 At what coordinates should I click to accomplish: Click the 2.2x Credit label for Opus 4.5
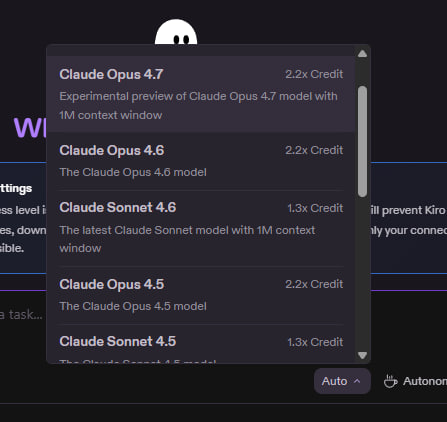[314, 284]
